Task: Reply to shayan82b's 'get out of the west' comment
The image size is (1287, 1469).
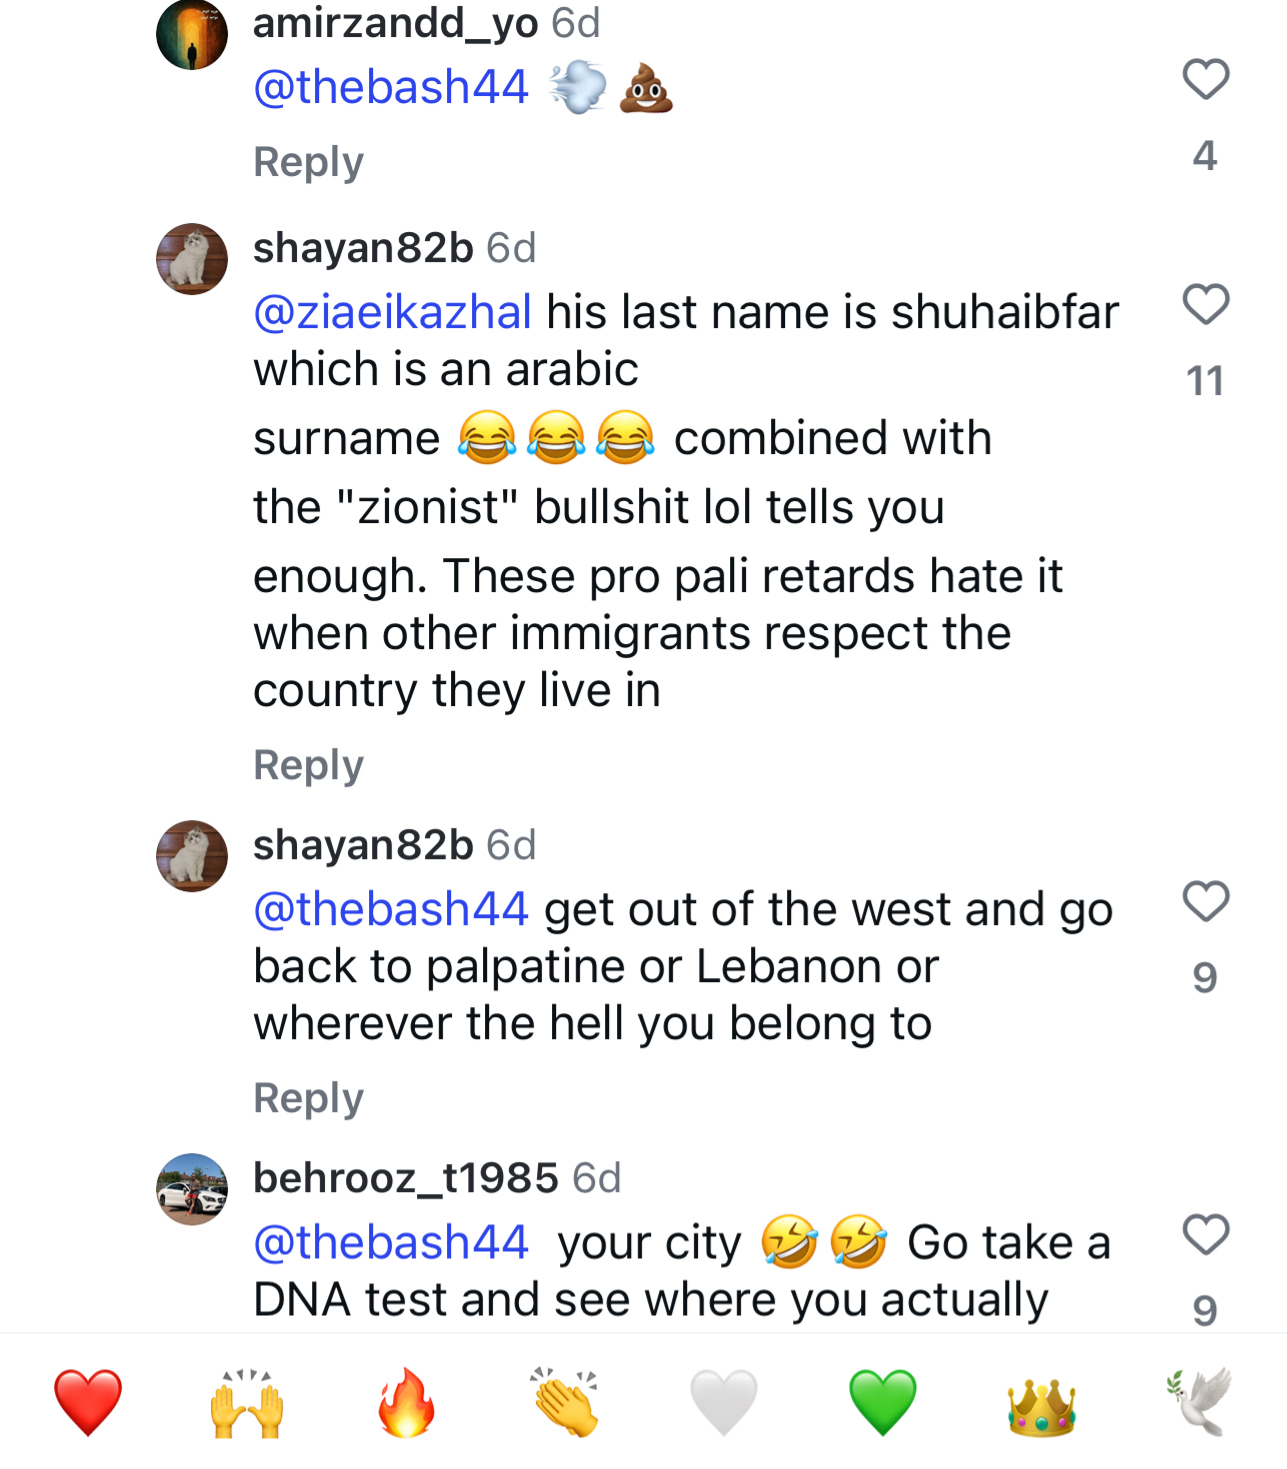Action: [x=308, y=1098]
